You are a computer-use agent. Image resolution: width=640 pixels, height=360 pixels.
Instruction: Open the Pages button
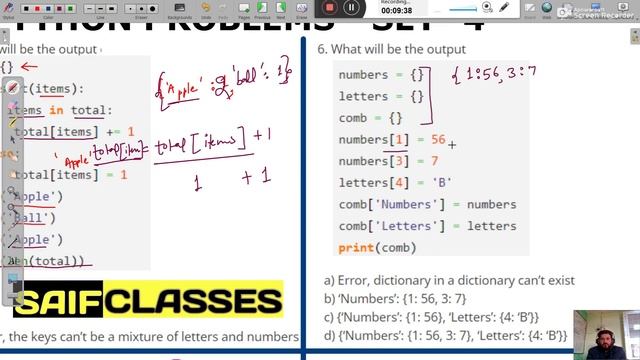(x=244, y=10)
